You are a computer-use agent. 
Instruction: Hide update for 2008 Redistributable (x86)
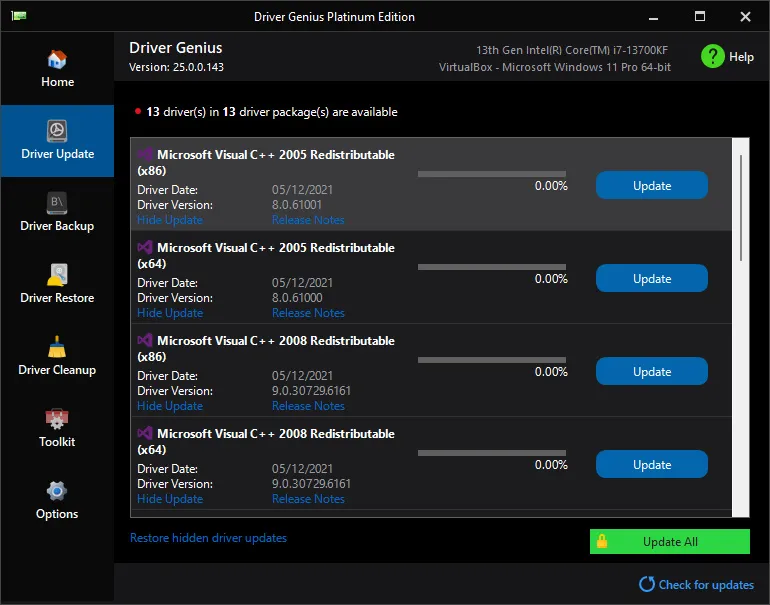coord(170,406)
